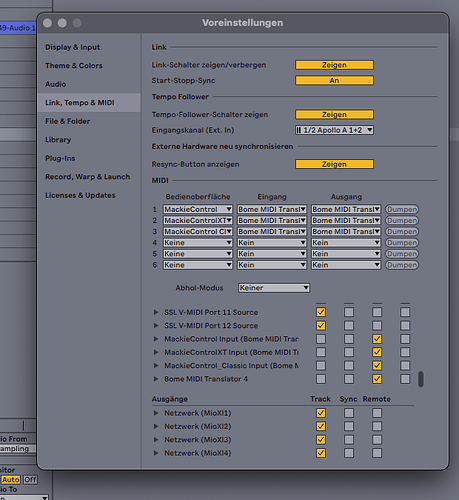
Task: Enable Sync for Netzwerk (MioXI2) output
Action: click(349, 426)
